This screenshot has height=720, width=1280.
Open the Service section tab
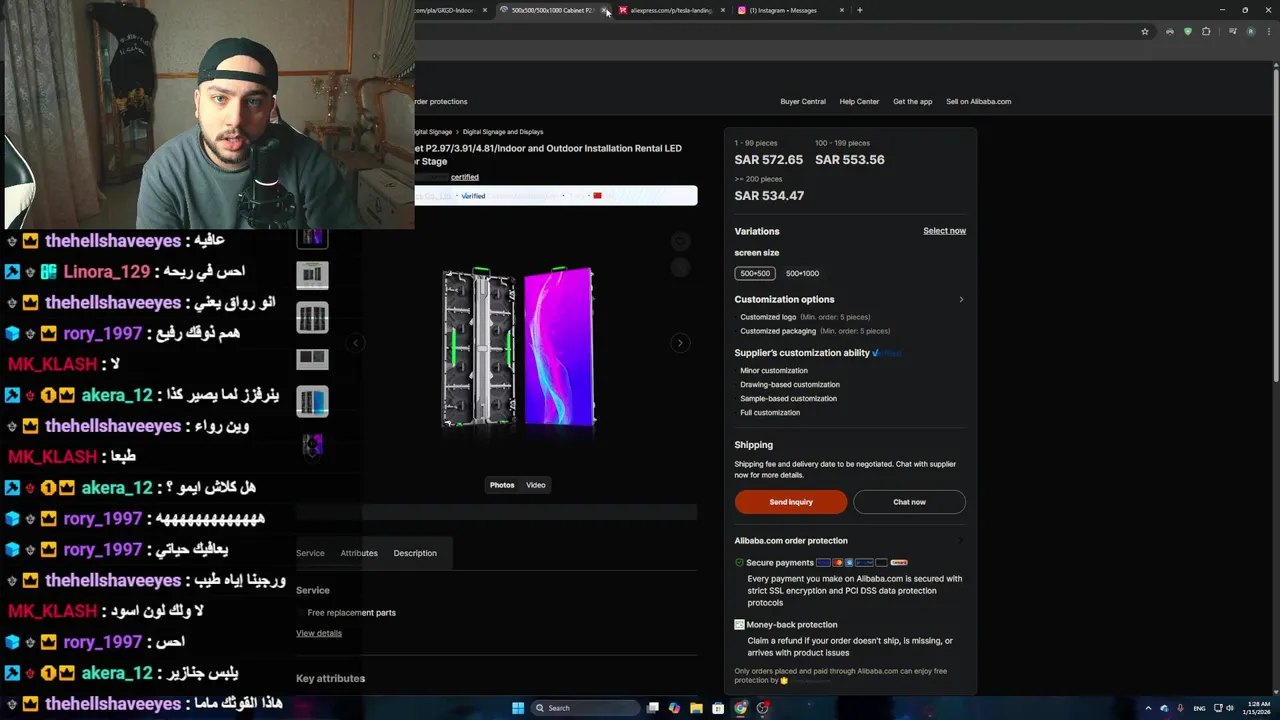(x=310, y=553)
